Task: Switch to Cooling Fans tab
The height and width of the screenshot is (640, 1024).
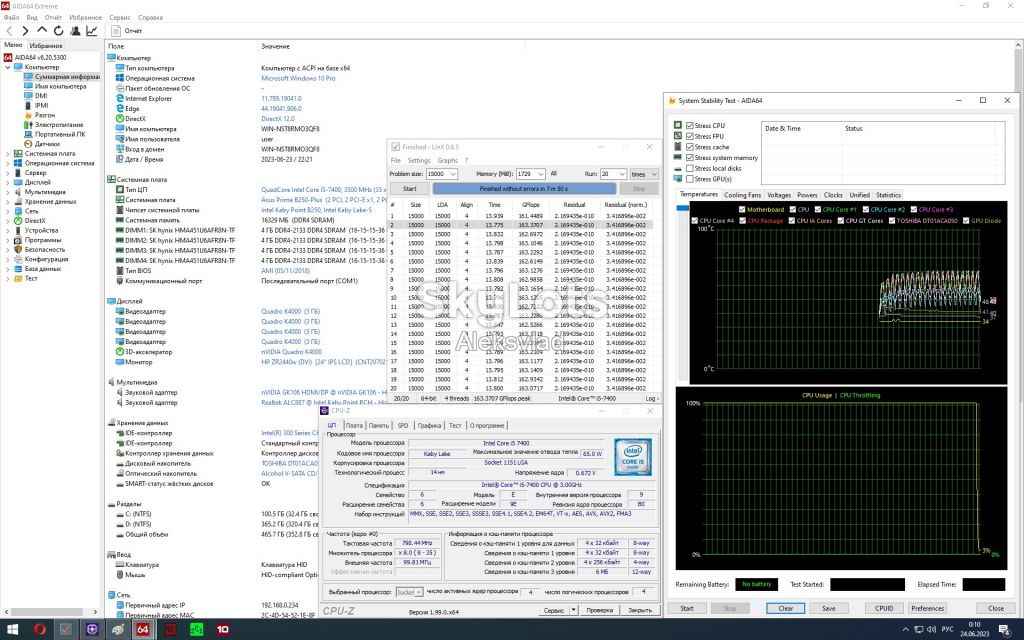Action: click(743, 195)
